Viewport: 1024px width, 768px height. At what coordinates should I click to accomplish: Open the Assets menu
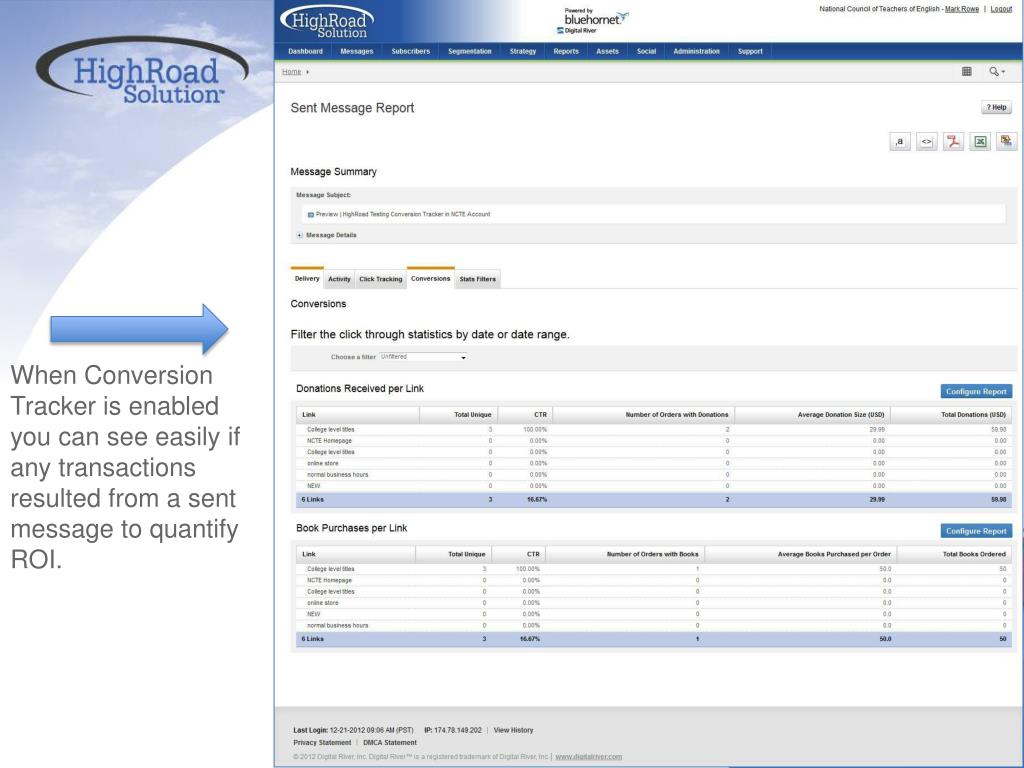tap(607, 52)
